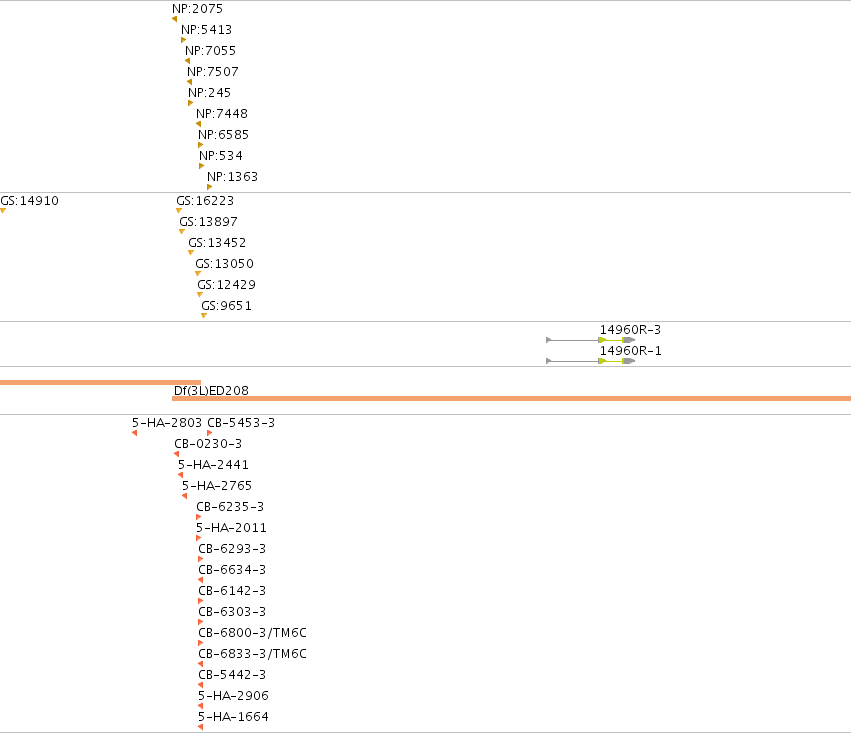Click the down triangle under GS:14910
The image size is (851, 733).
(x=3, y=211)
